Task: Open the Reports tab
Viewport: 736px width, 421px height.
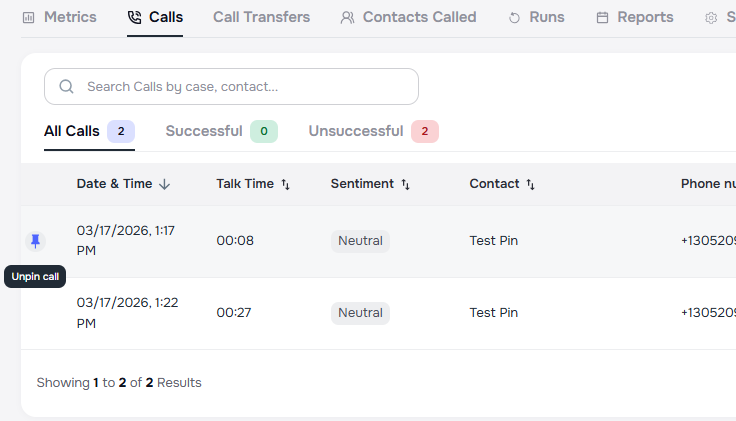Action: (x=635, y=17)
